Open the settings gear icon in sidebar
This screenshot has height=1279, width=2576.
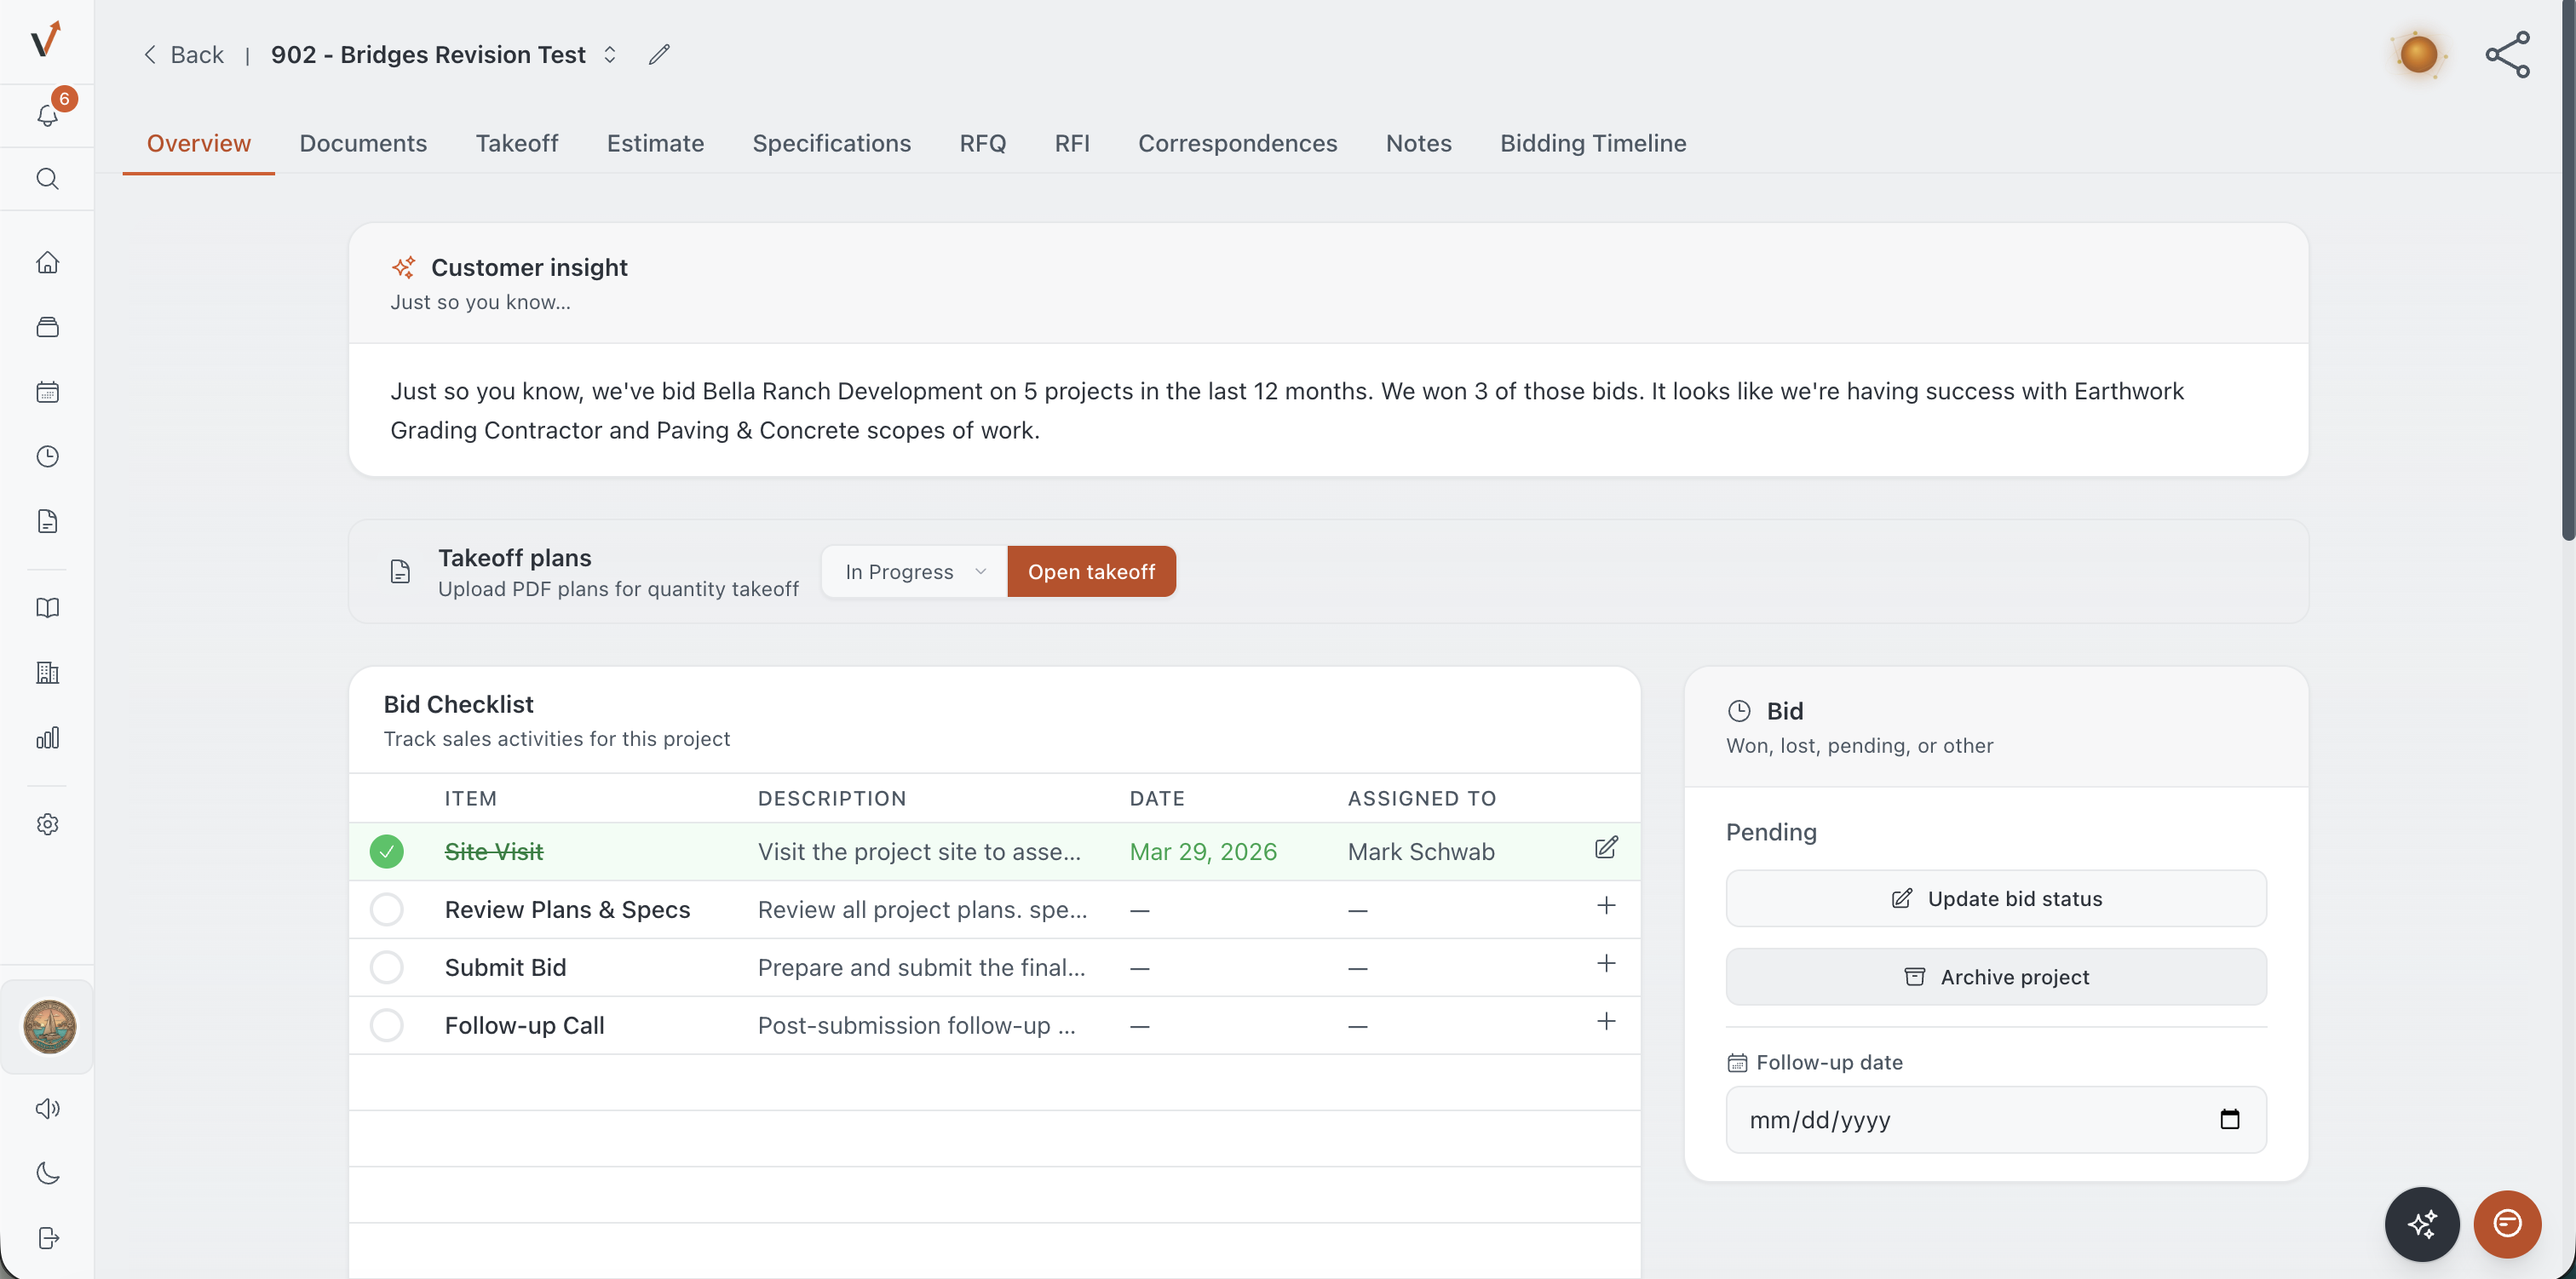point(47,824)
